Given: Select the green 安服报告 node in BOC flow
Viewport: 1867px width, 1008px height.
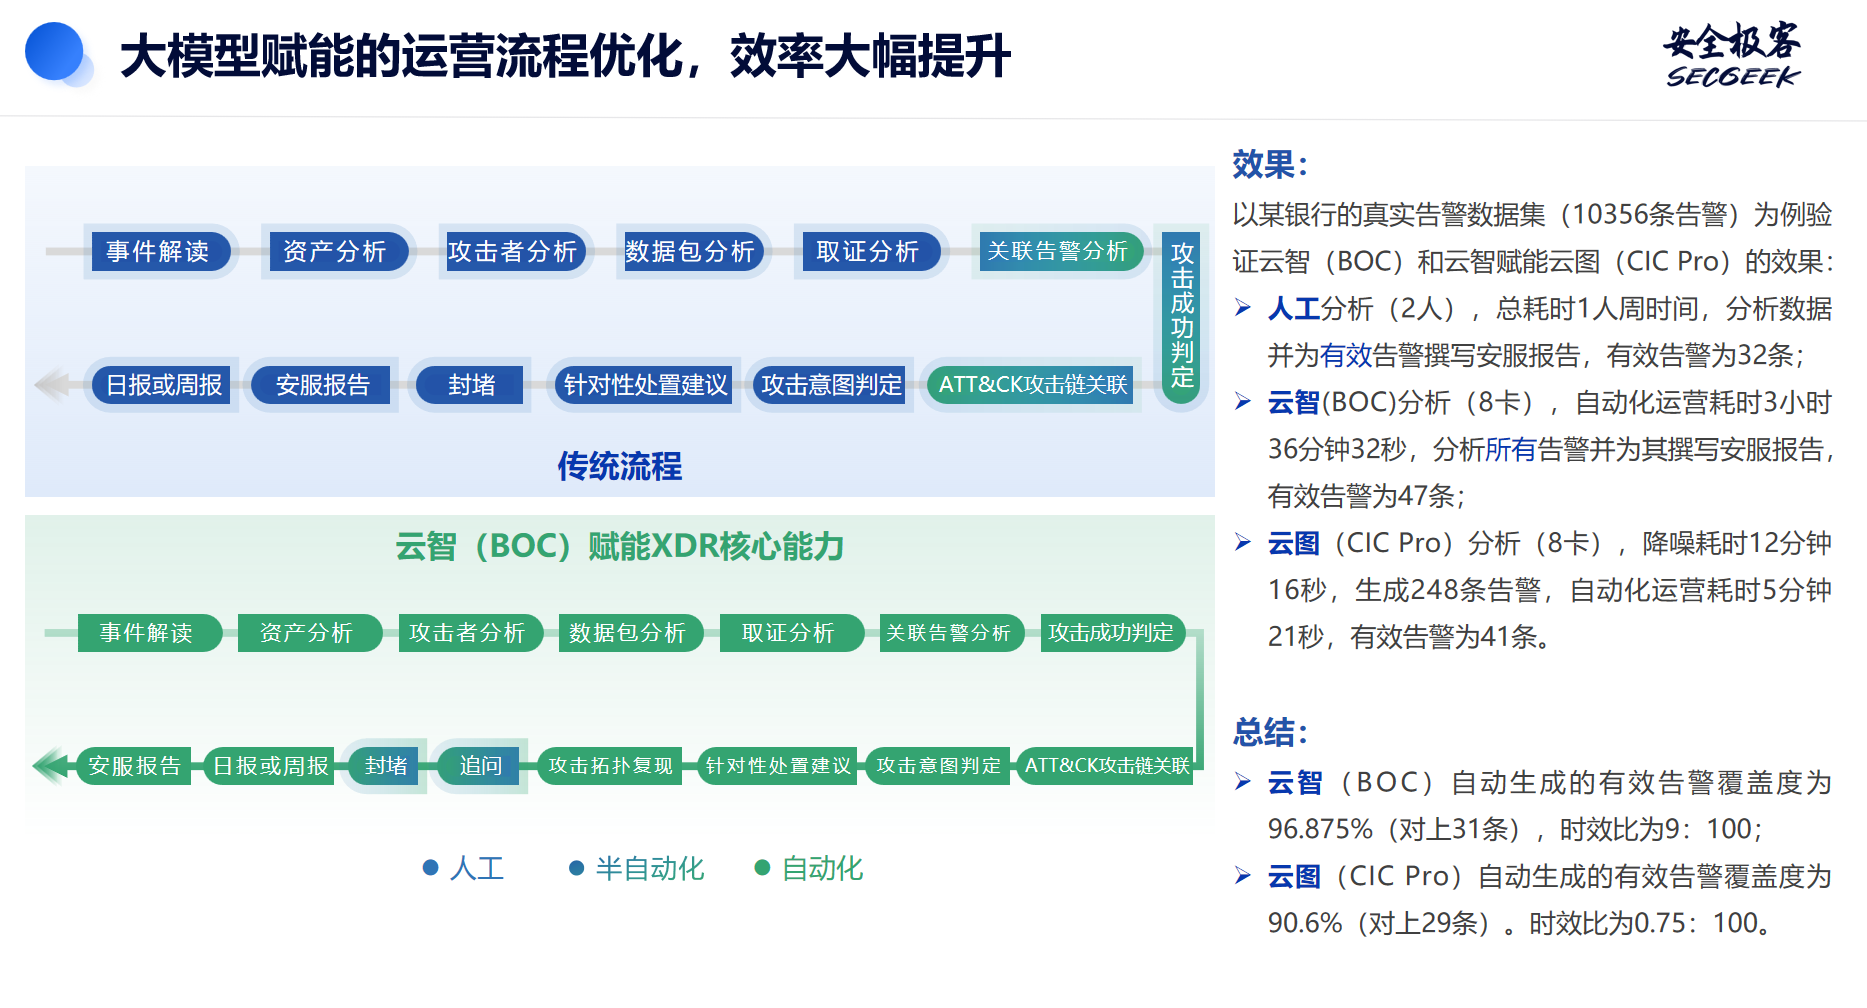Looking at the screenshot, I should [133, 766].
